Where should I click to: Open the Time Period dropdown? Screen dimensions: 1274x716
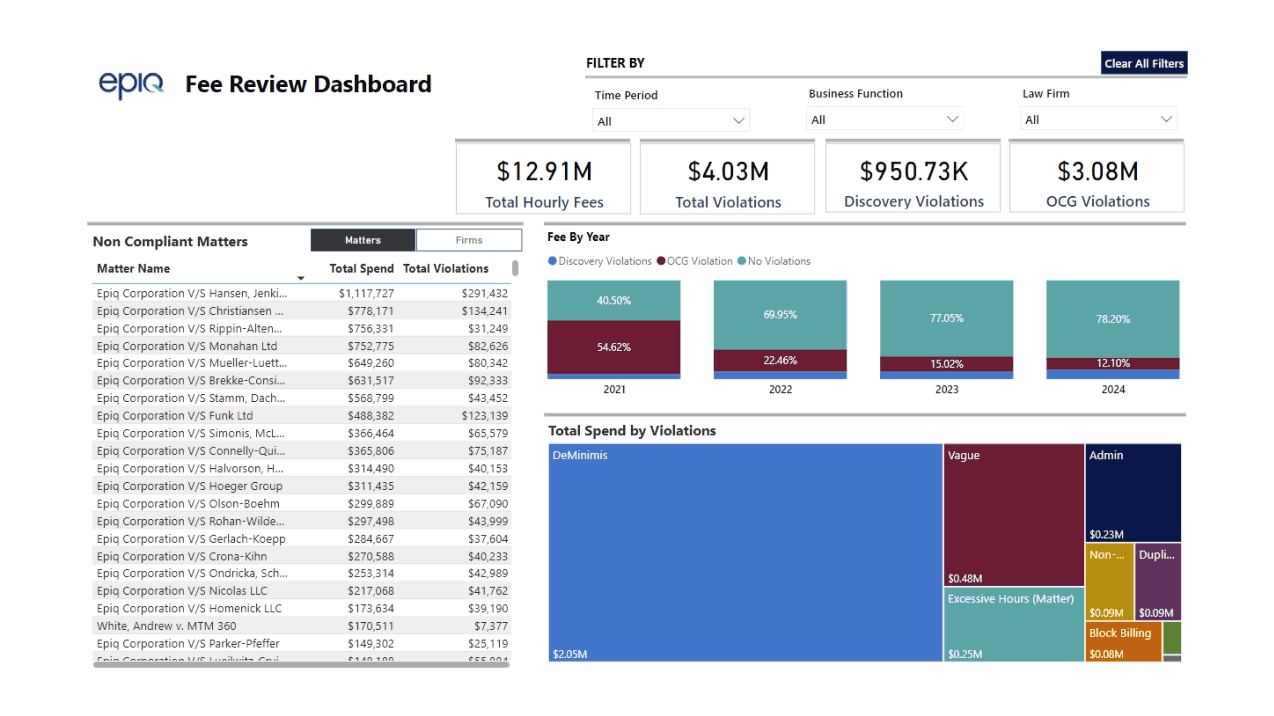point(671,121)
